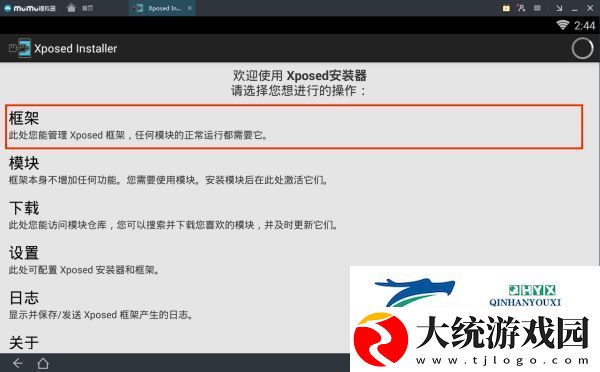Click the MuMu emulator logo
600x372 pixels.
(30, 8)
